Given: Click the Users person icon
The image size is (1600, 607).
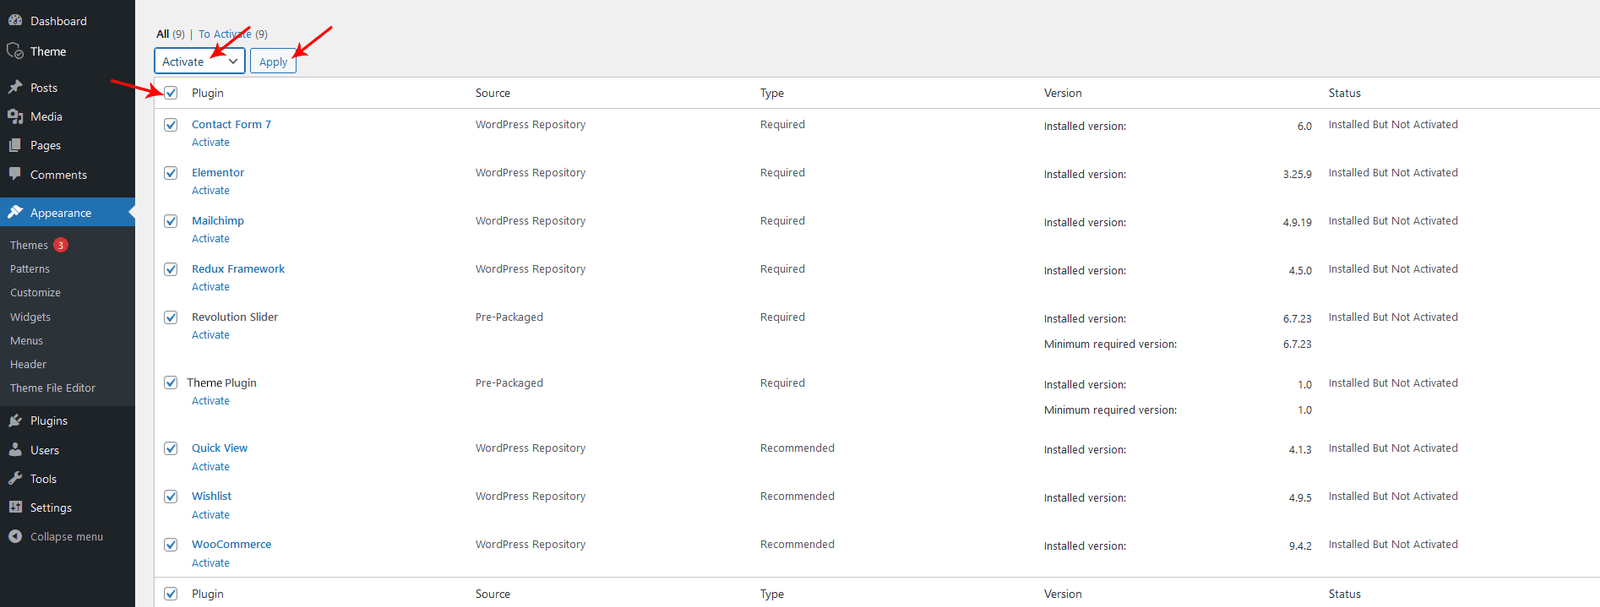Looking at the screenshot, I should [x=15, y=450].
